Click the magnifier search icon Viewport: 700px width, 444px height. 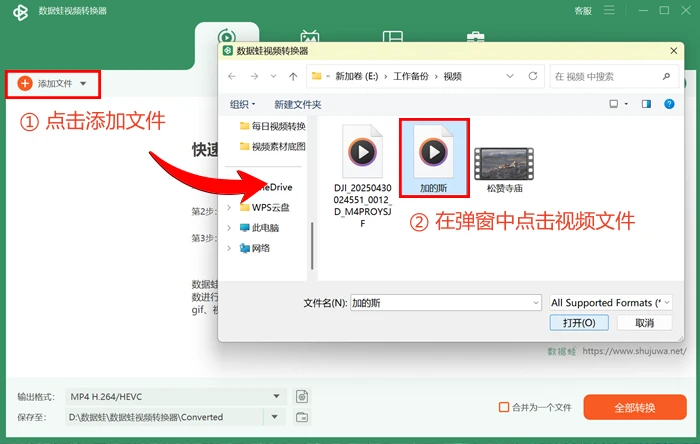coord(667,76)
